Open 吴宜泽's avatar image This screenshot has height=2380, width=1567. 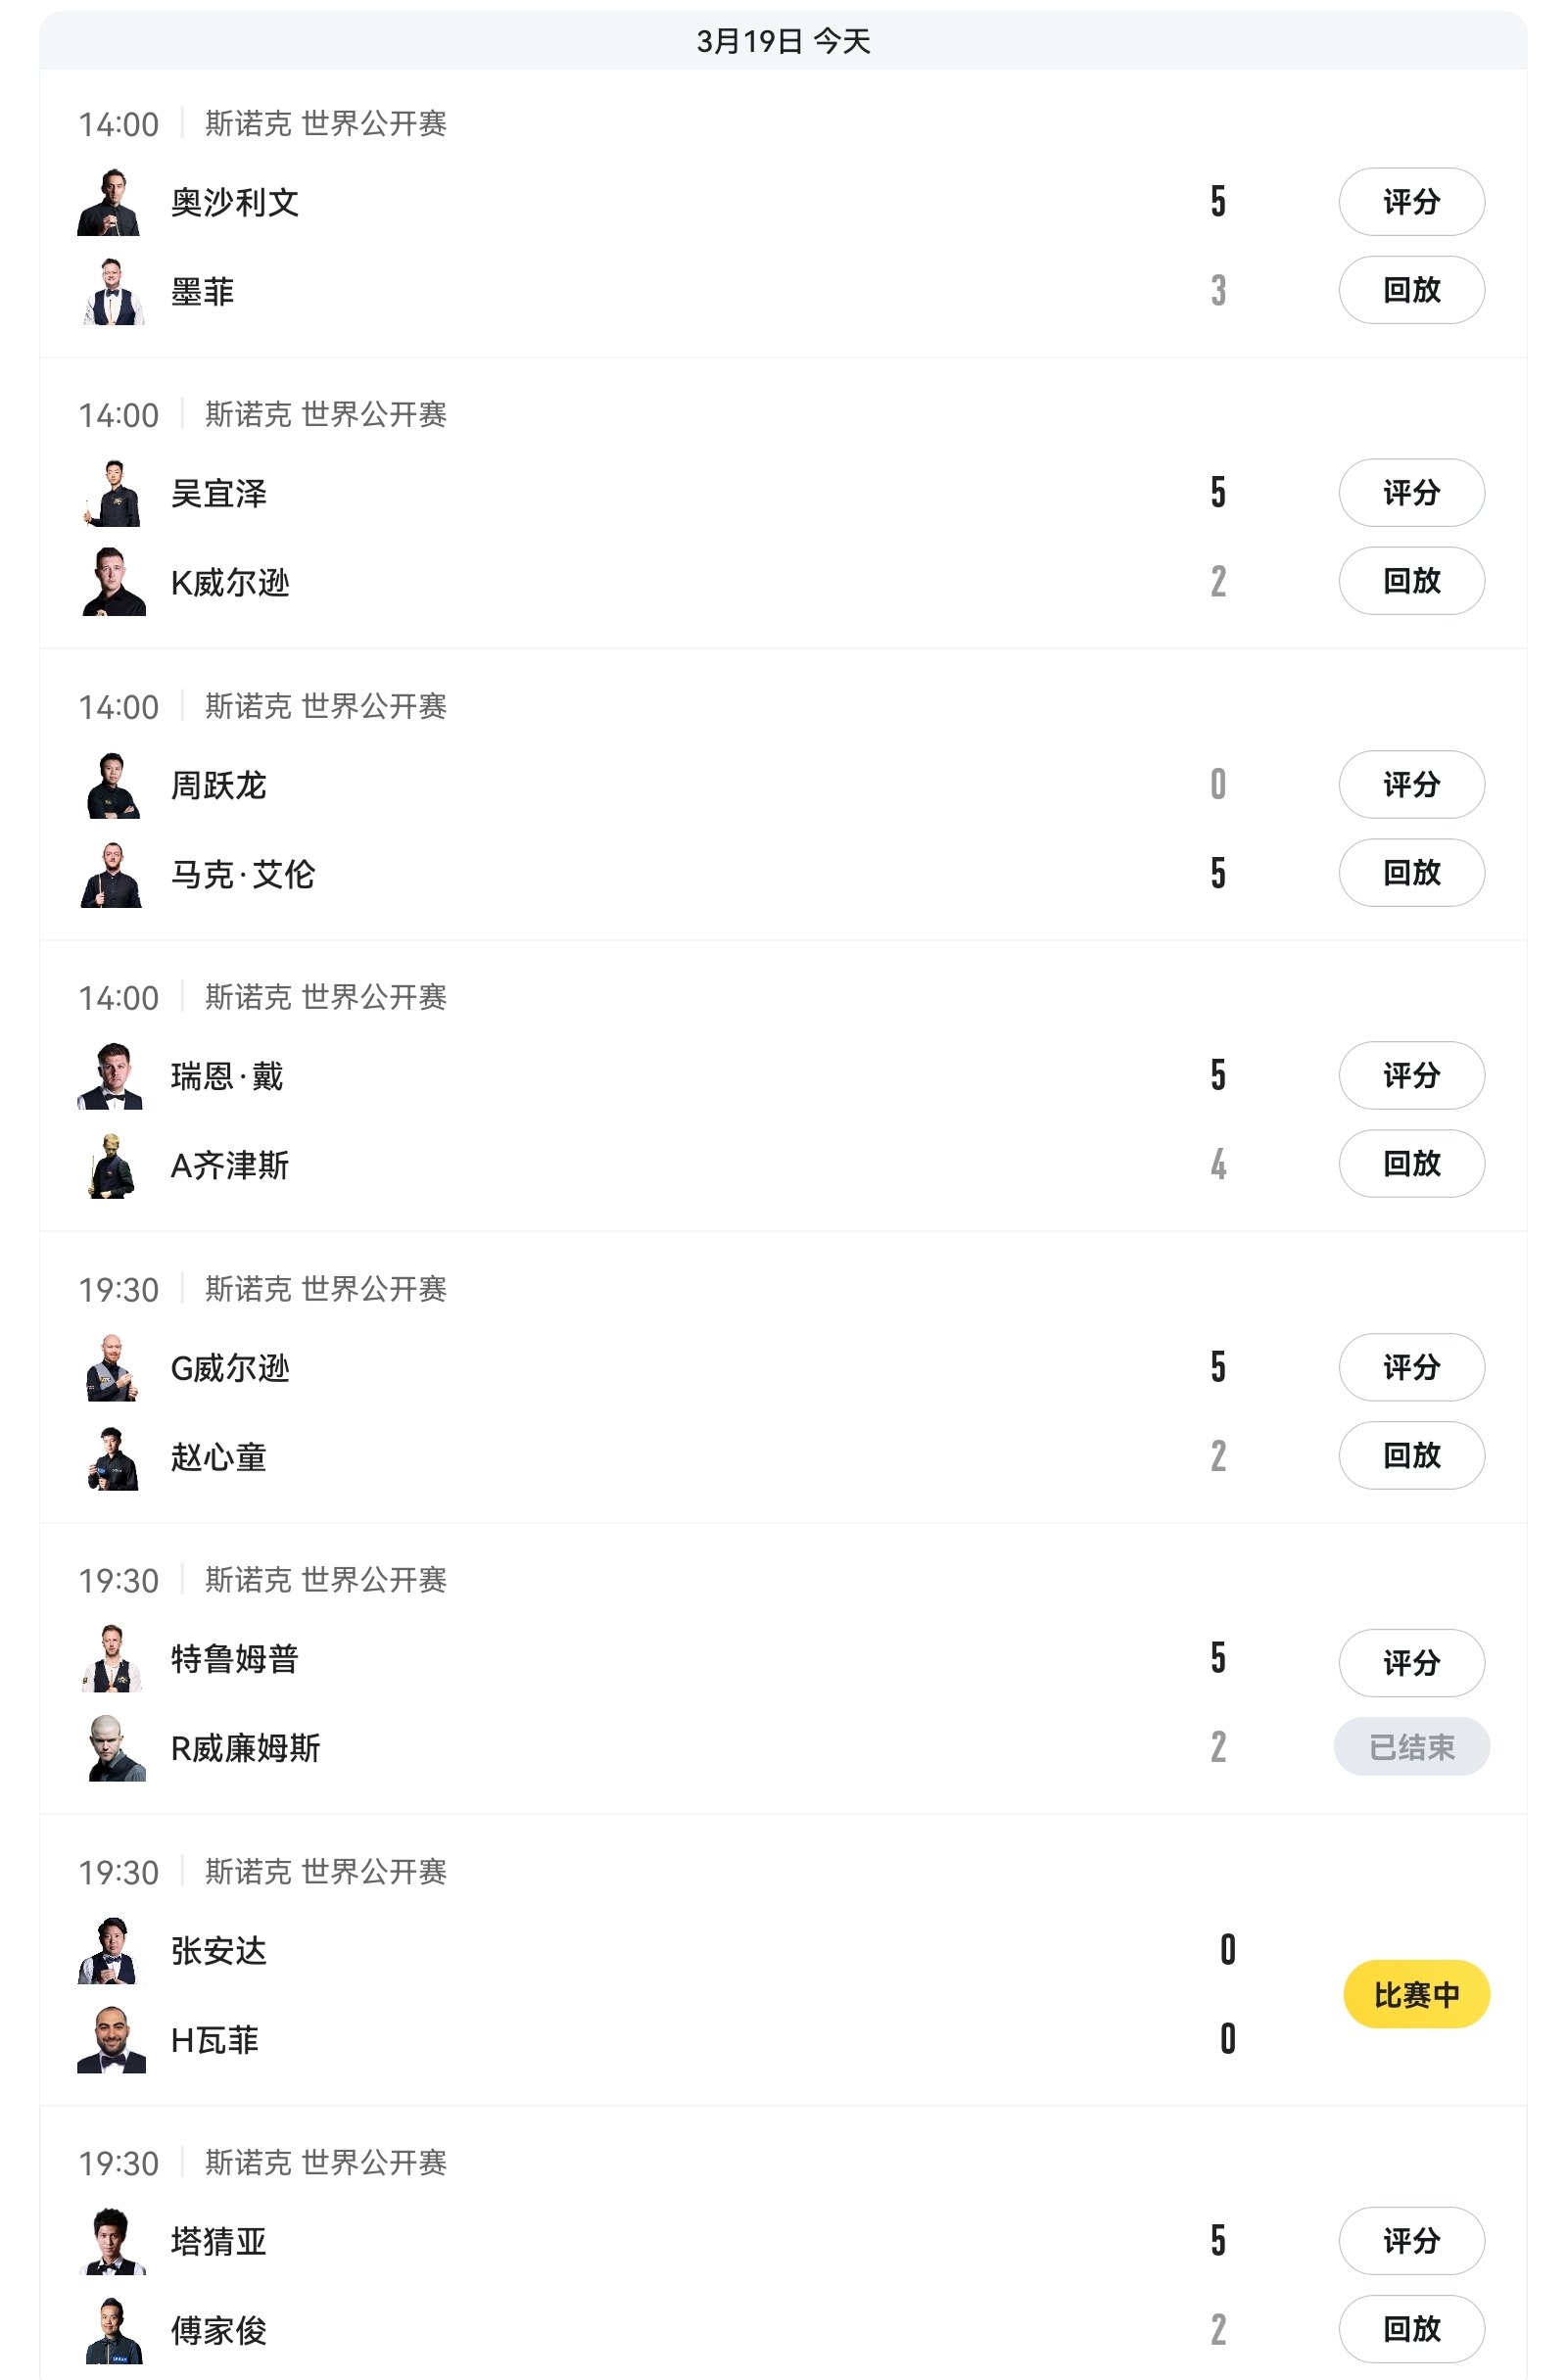tap(112, 493)
